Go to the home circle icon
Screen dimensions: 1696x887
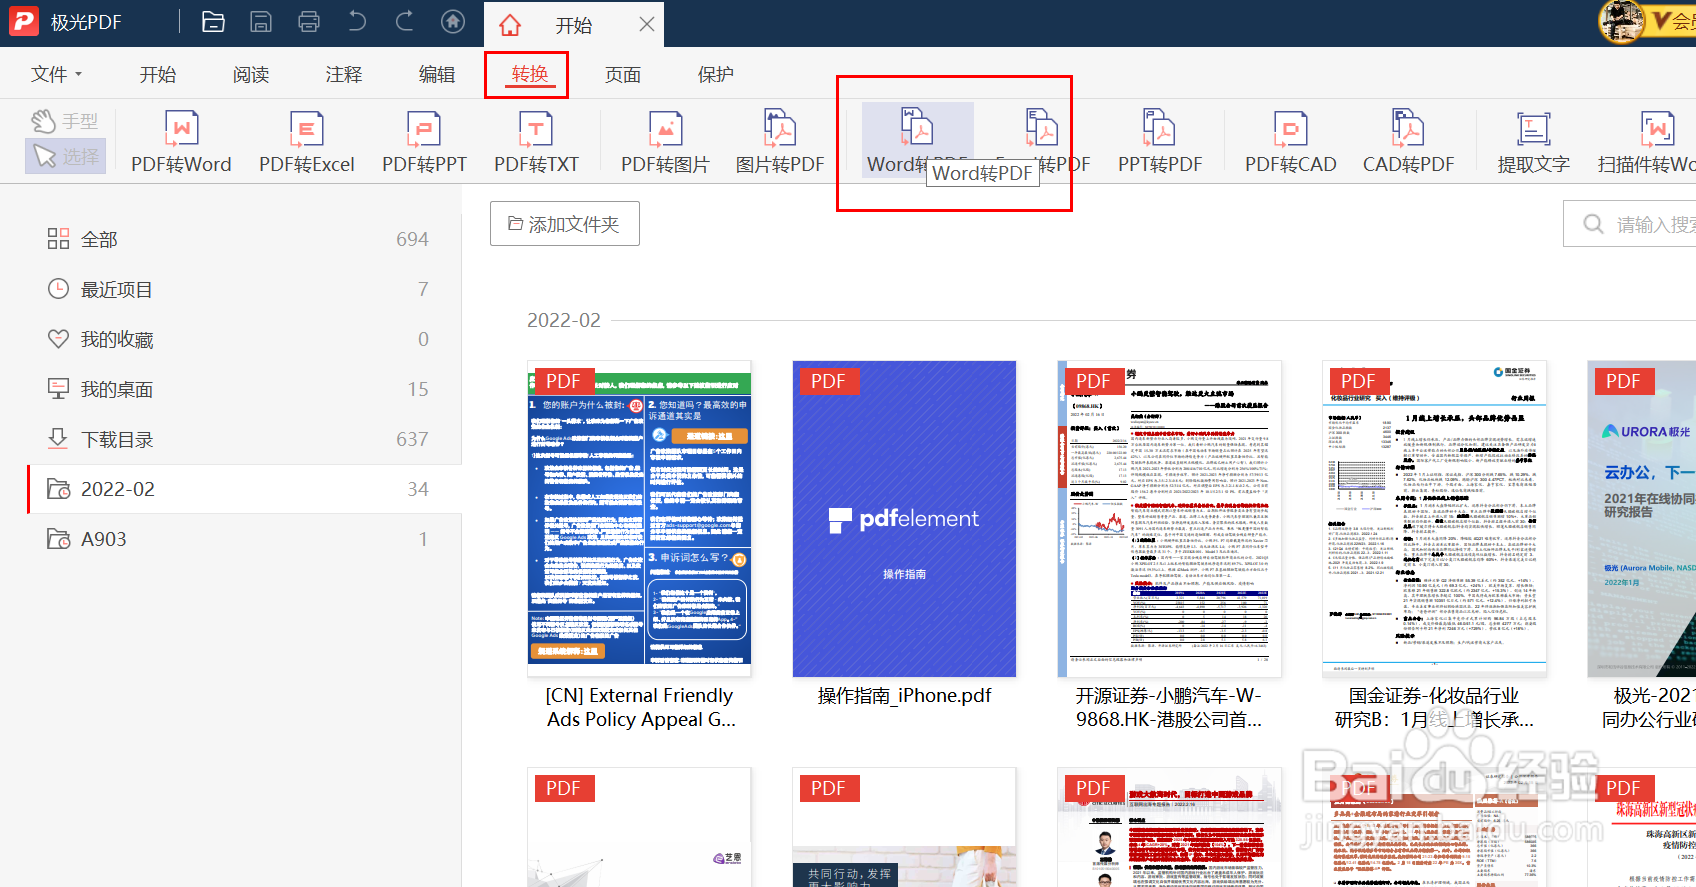pyautogui.click(x=453, y=22)
